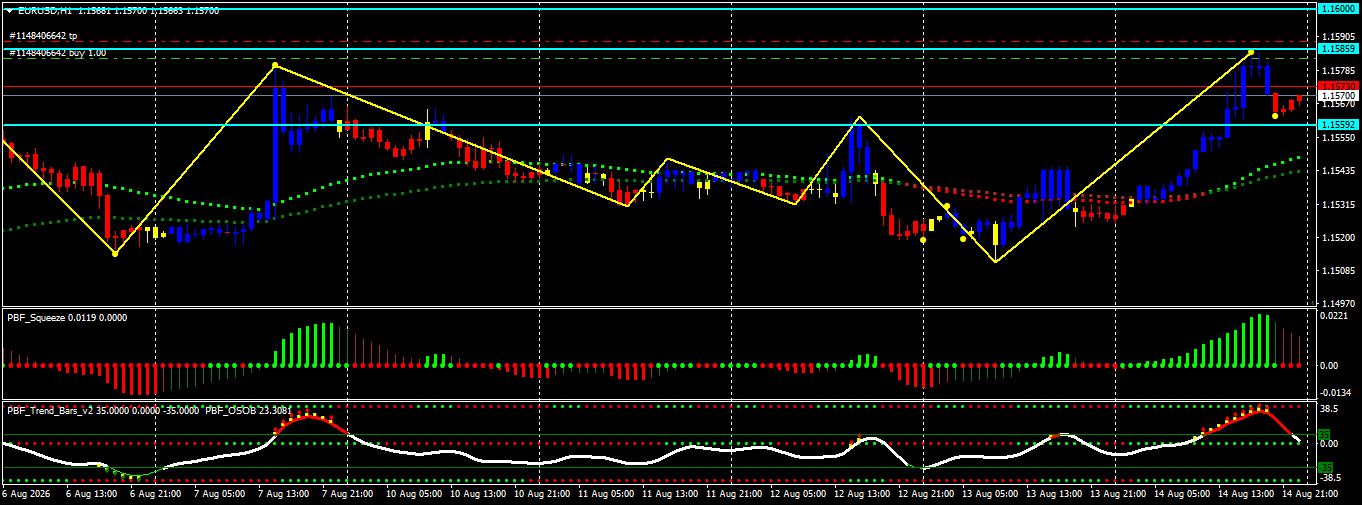The height and width of the screenshot is (505, 1362).
Task: Click the 6 Aug 21:00 time label
Action: click(156, 494)
